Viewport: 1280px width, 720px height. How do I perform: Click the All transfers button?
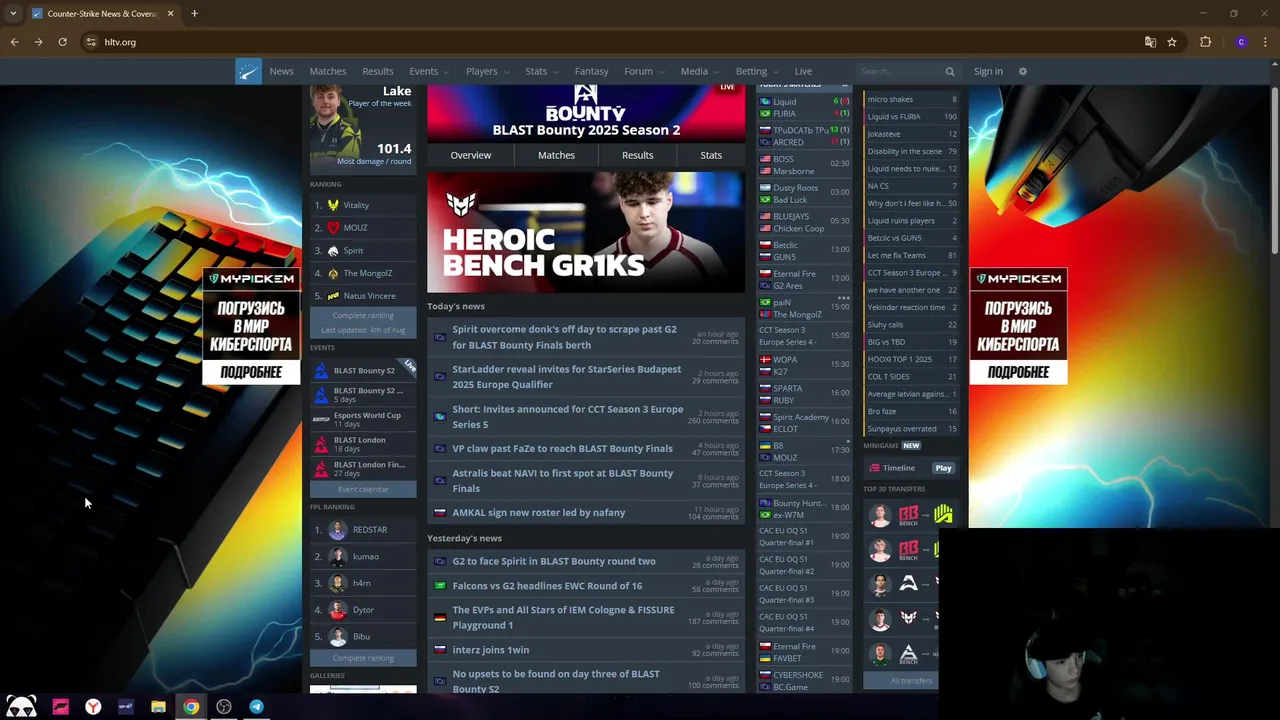tap(911, 681)
